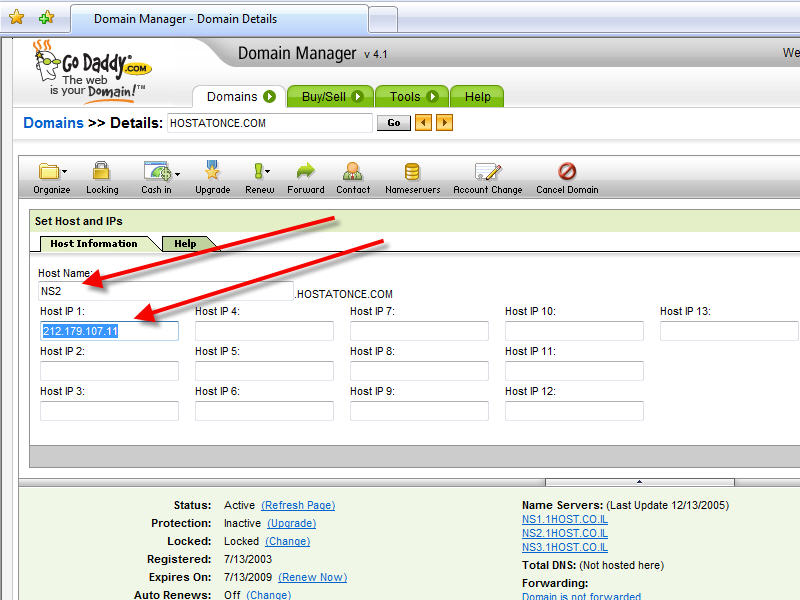This screenshot has width=800, height=600.
Task: Open the Cash in tool
Action: pyautogui.click(x=157, y=172)
